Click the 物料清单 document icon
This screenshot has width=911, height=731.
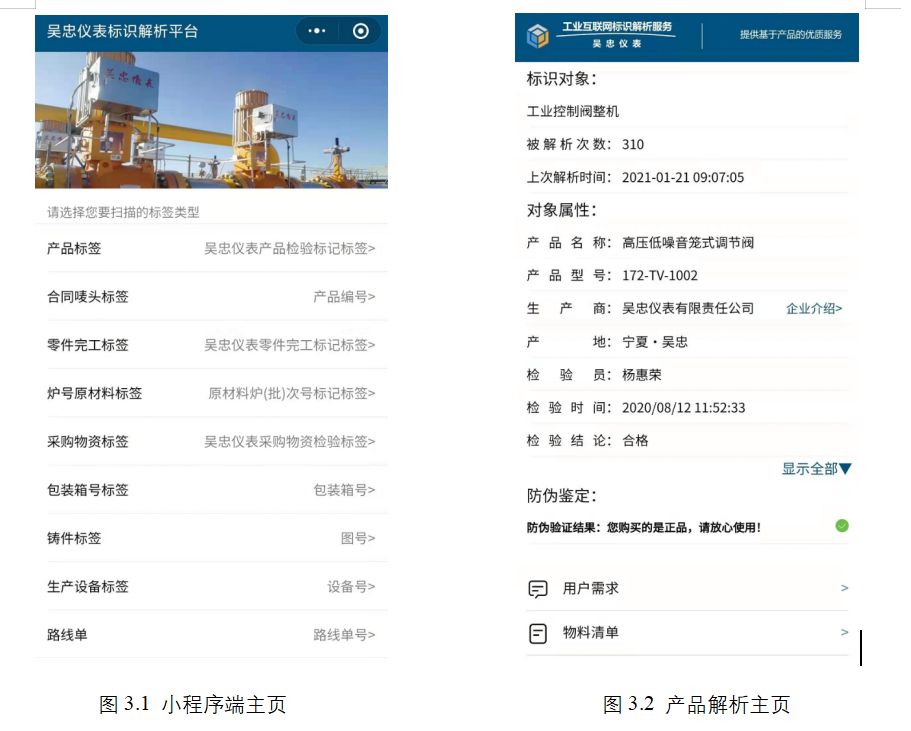[x=538, y=633]
